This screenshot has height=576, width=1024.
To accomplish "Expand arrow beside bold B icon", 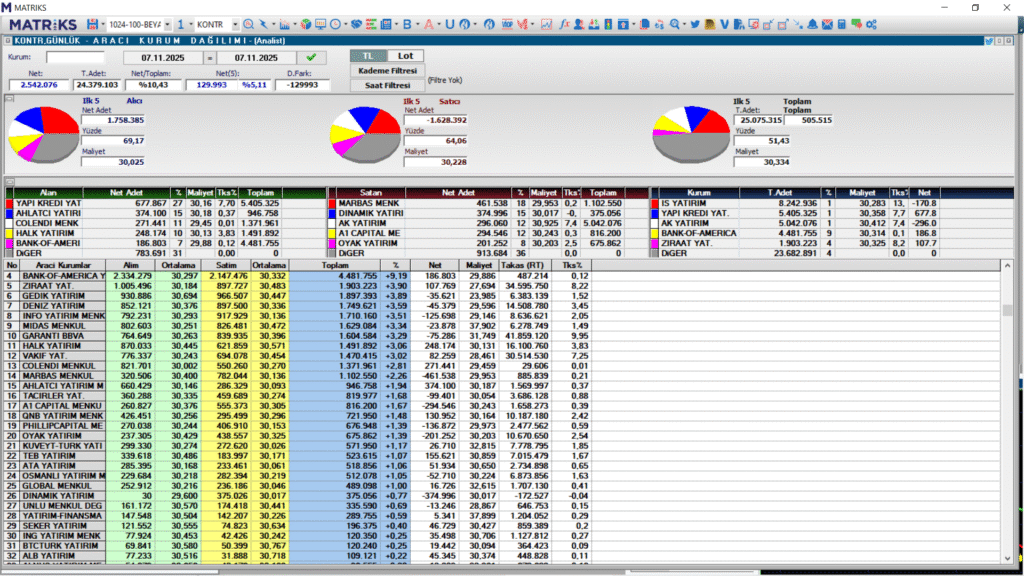I will (x=417, y=24).
